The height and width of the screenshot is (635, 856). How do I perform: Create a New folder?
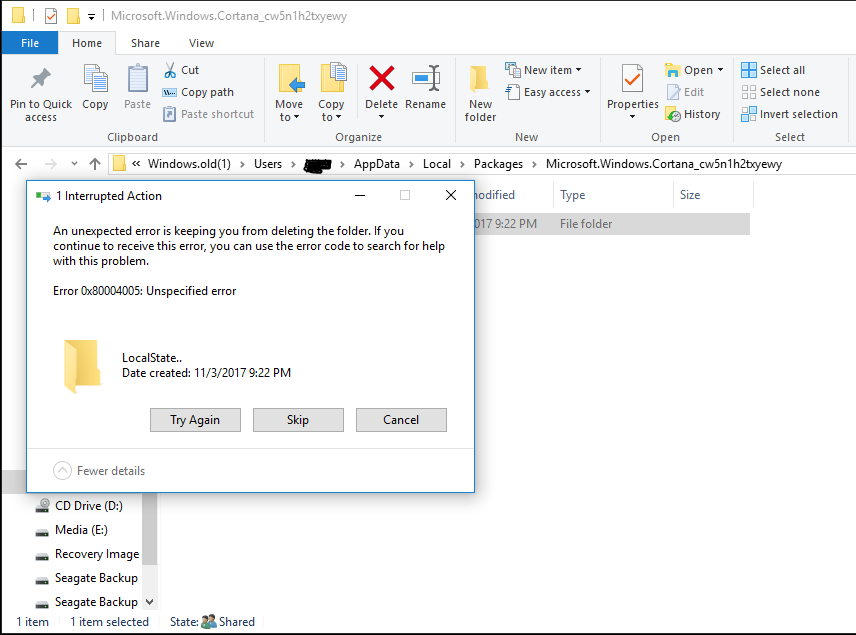coord(480,93)
